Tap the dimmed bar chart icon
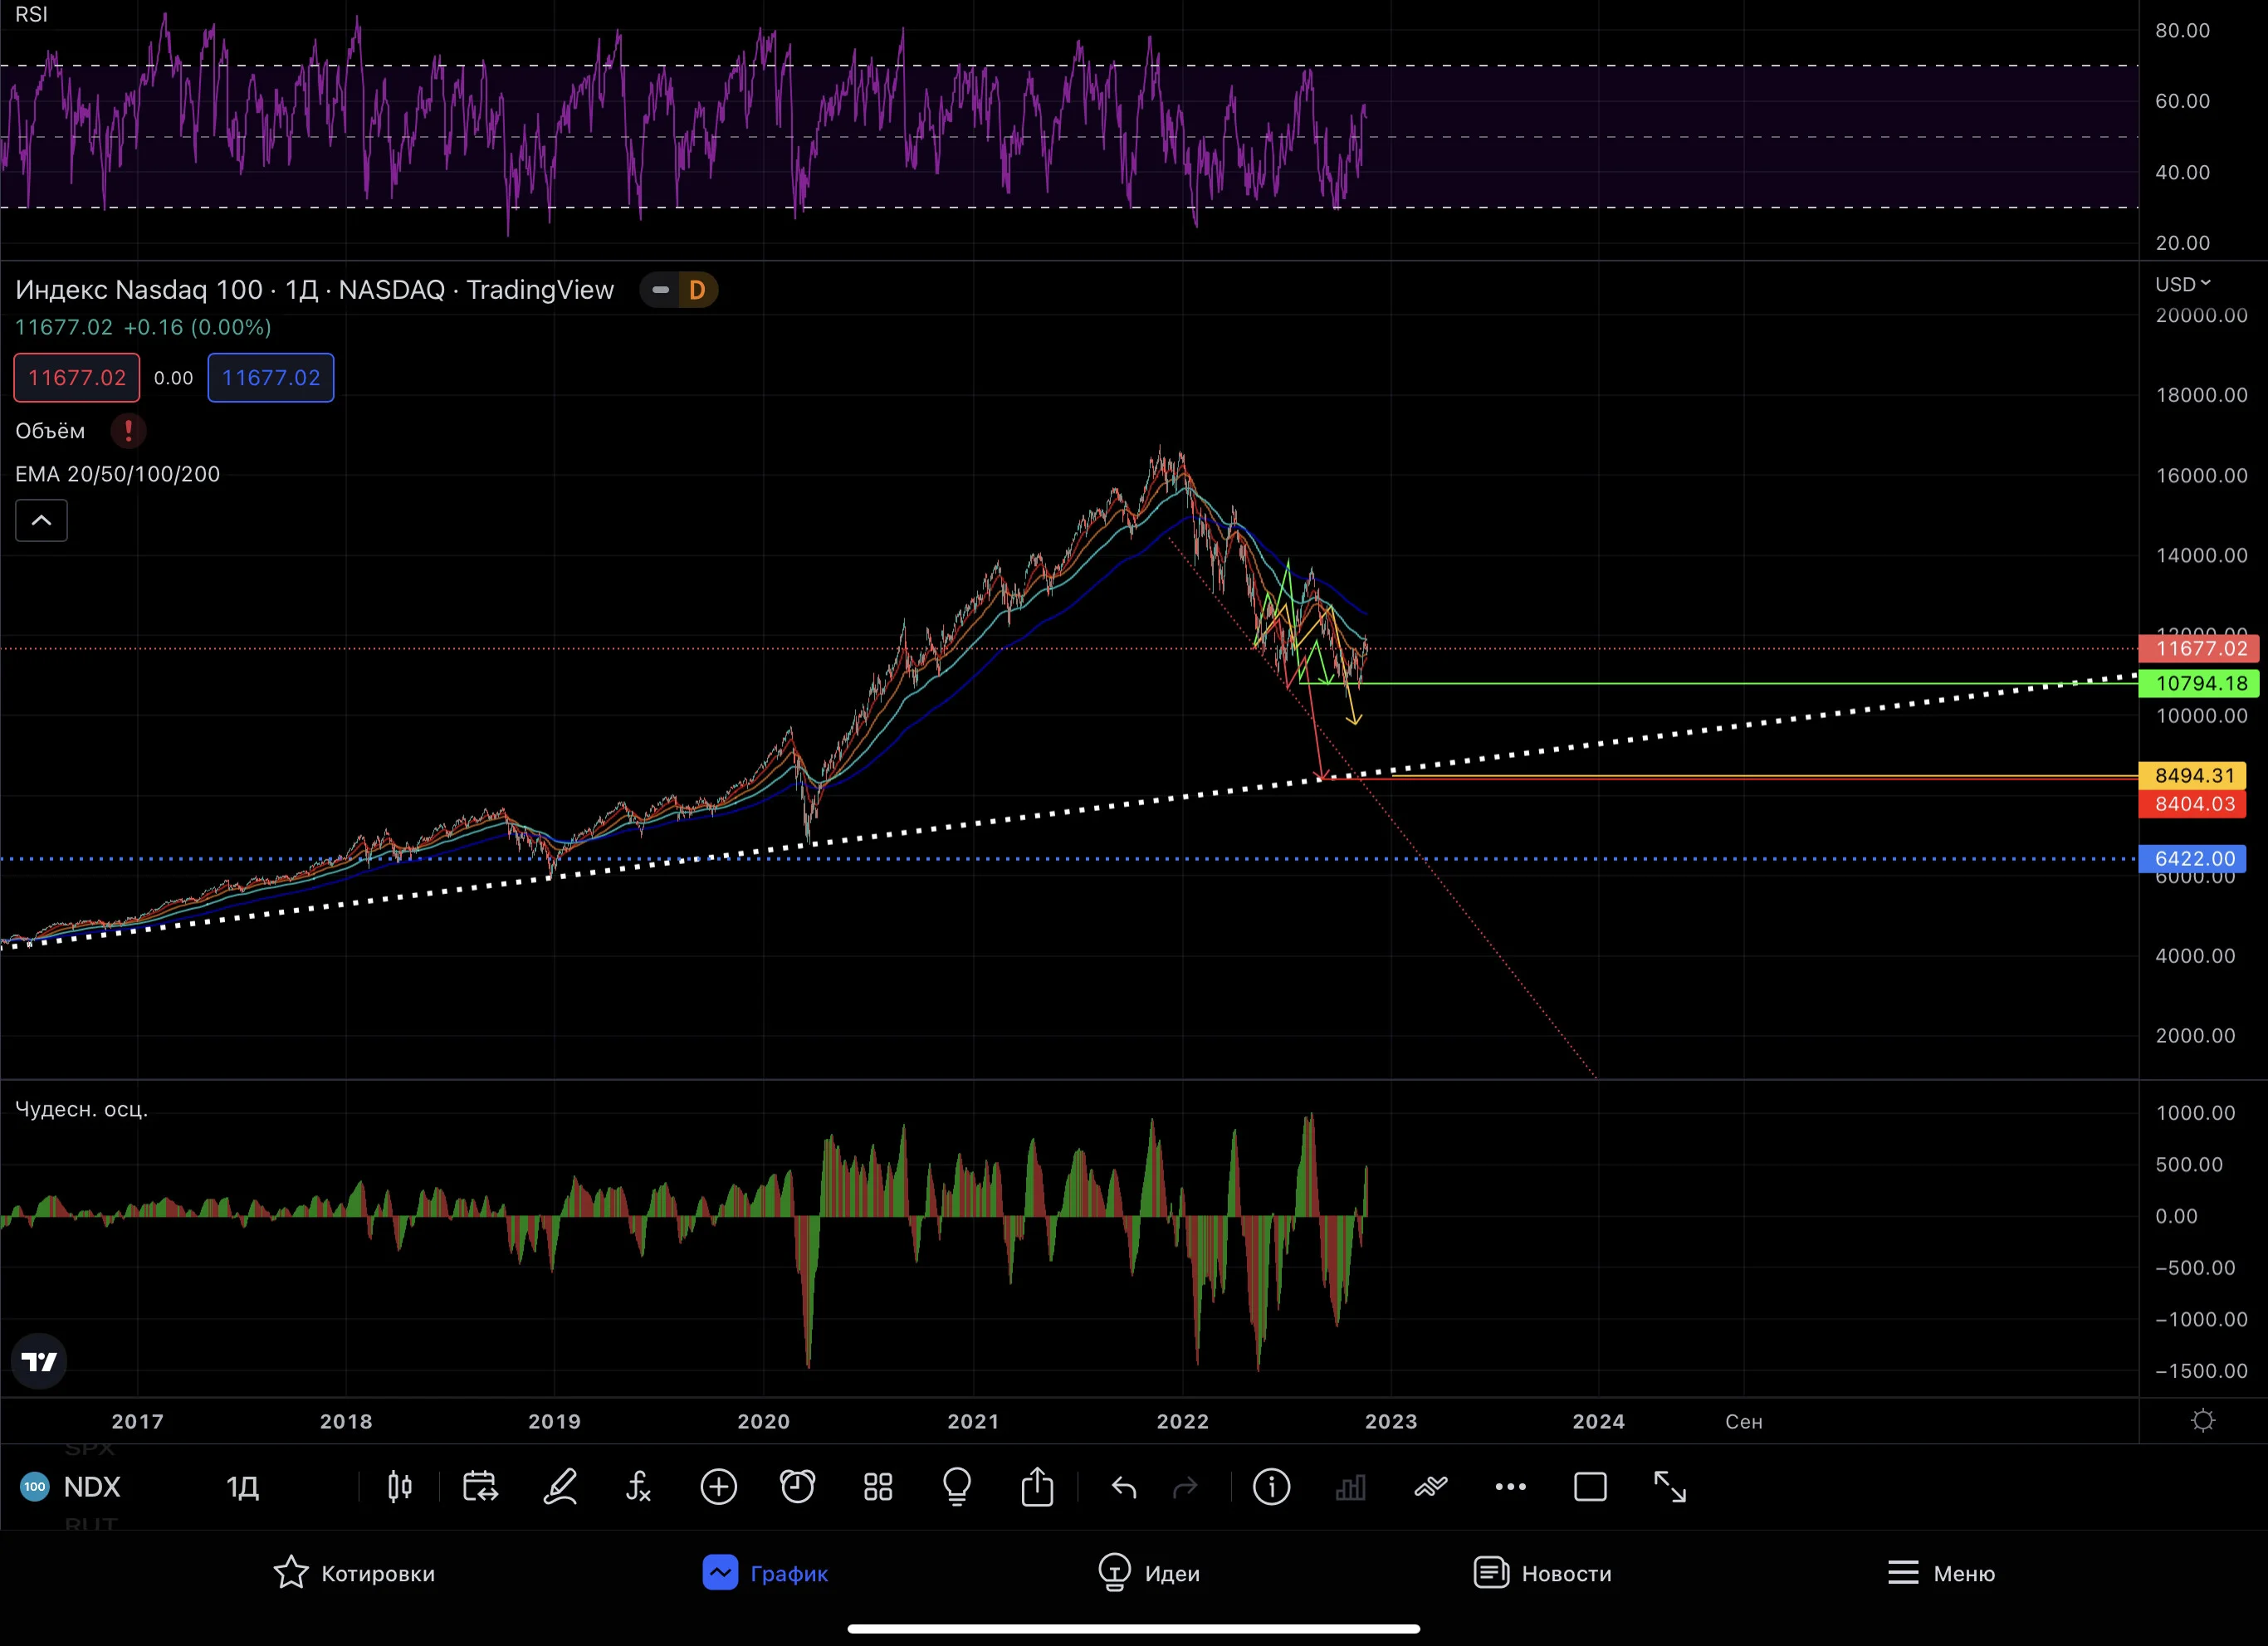Image resolution: width=2268 pixels, height=1646 pixels. pos(1350,1488)
